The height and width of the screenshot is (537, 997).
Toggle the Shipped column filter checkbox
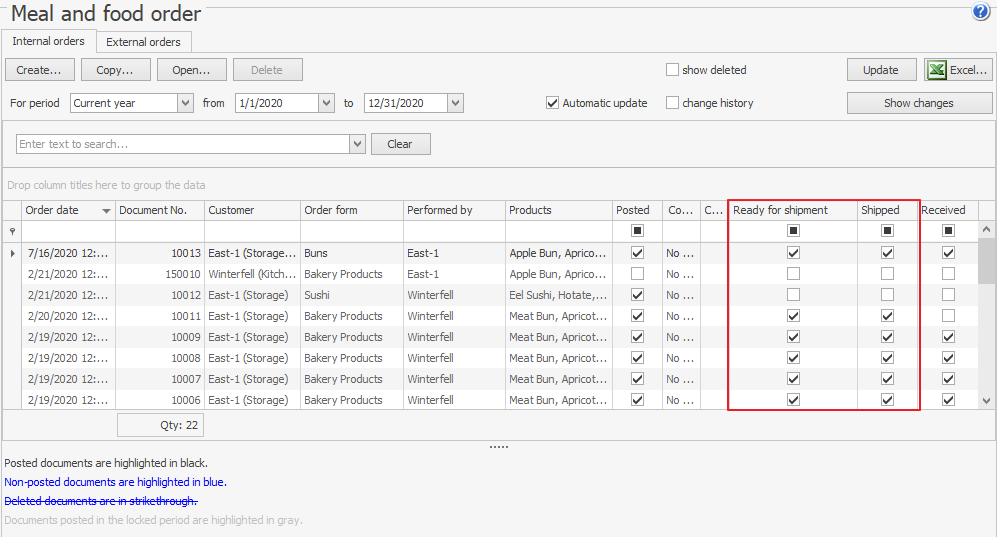pyautogui.click(x=887, y=231)
